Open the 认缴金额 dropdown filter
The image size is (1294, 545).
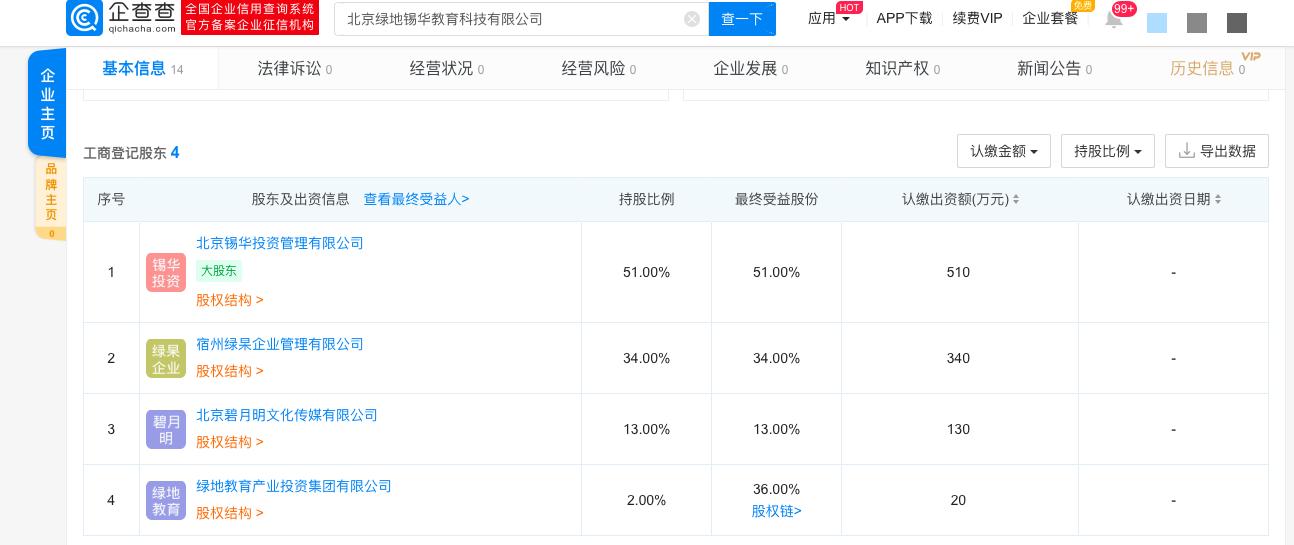coord(1004,151)
